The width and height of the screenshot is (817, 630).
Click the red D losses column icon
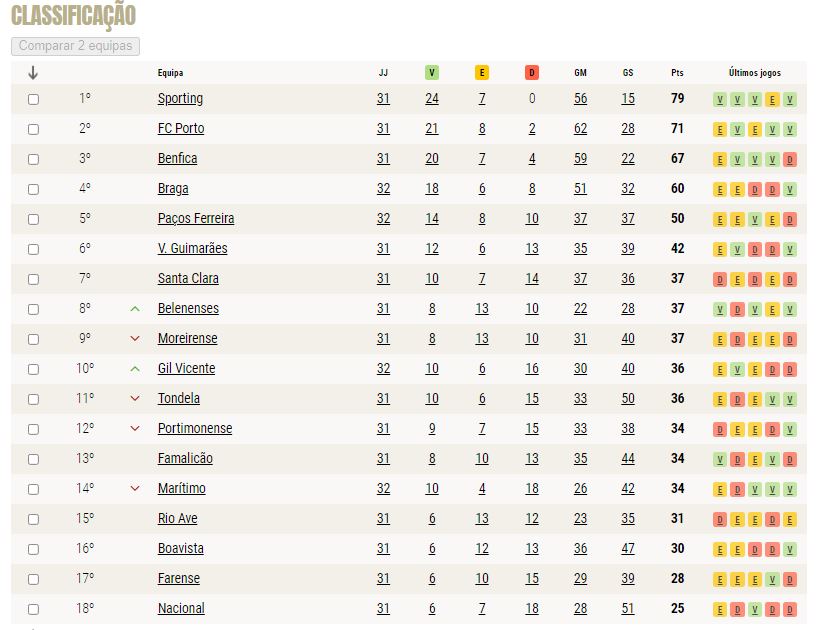[x=531, y=72]
